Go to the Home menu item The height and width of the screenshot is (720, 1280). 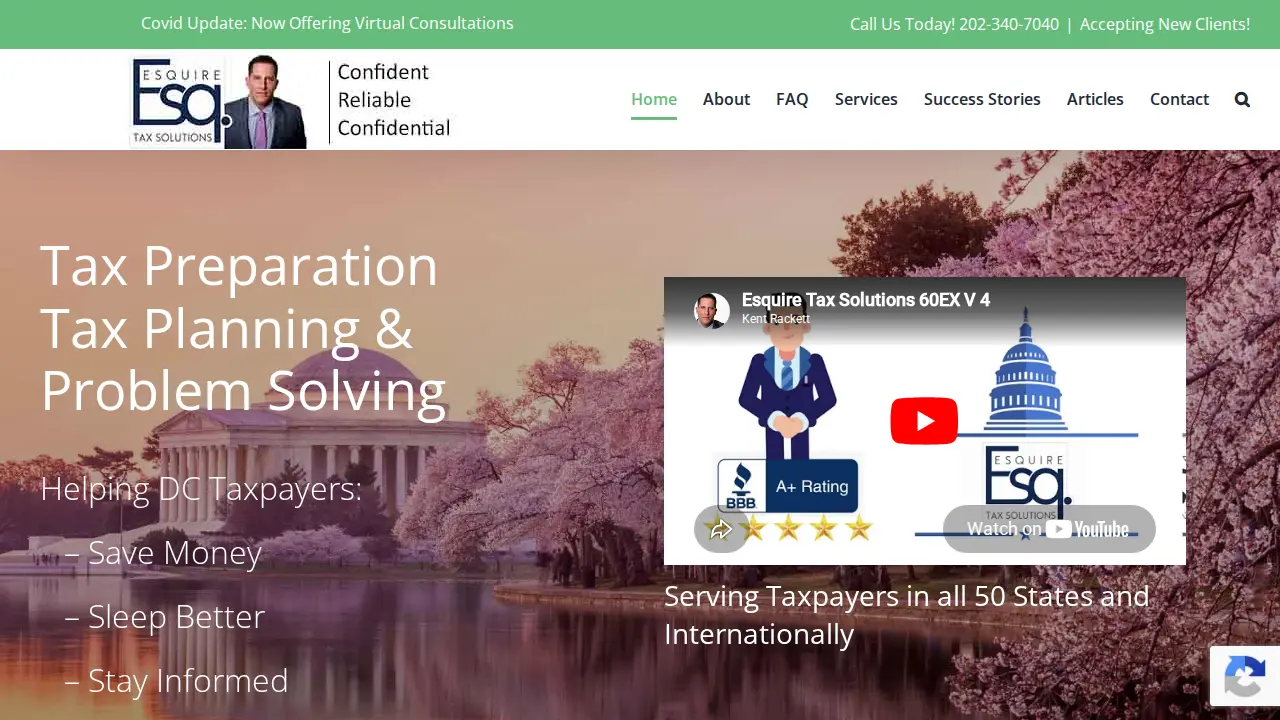(654, 99)
